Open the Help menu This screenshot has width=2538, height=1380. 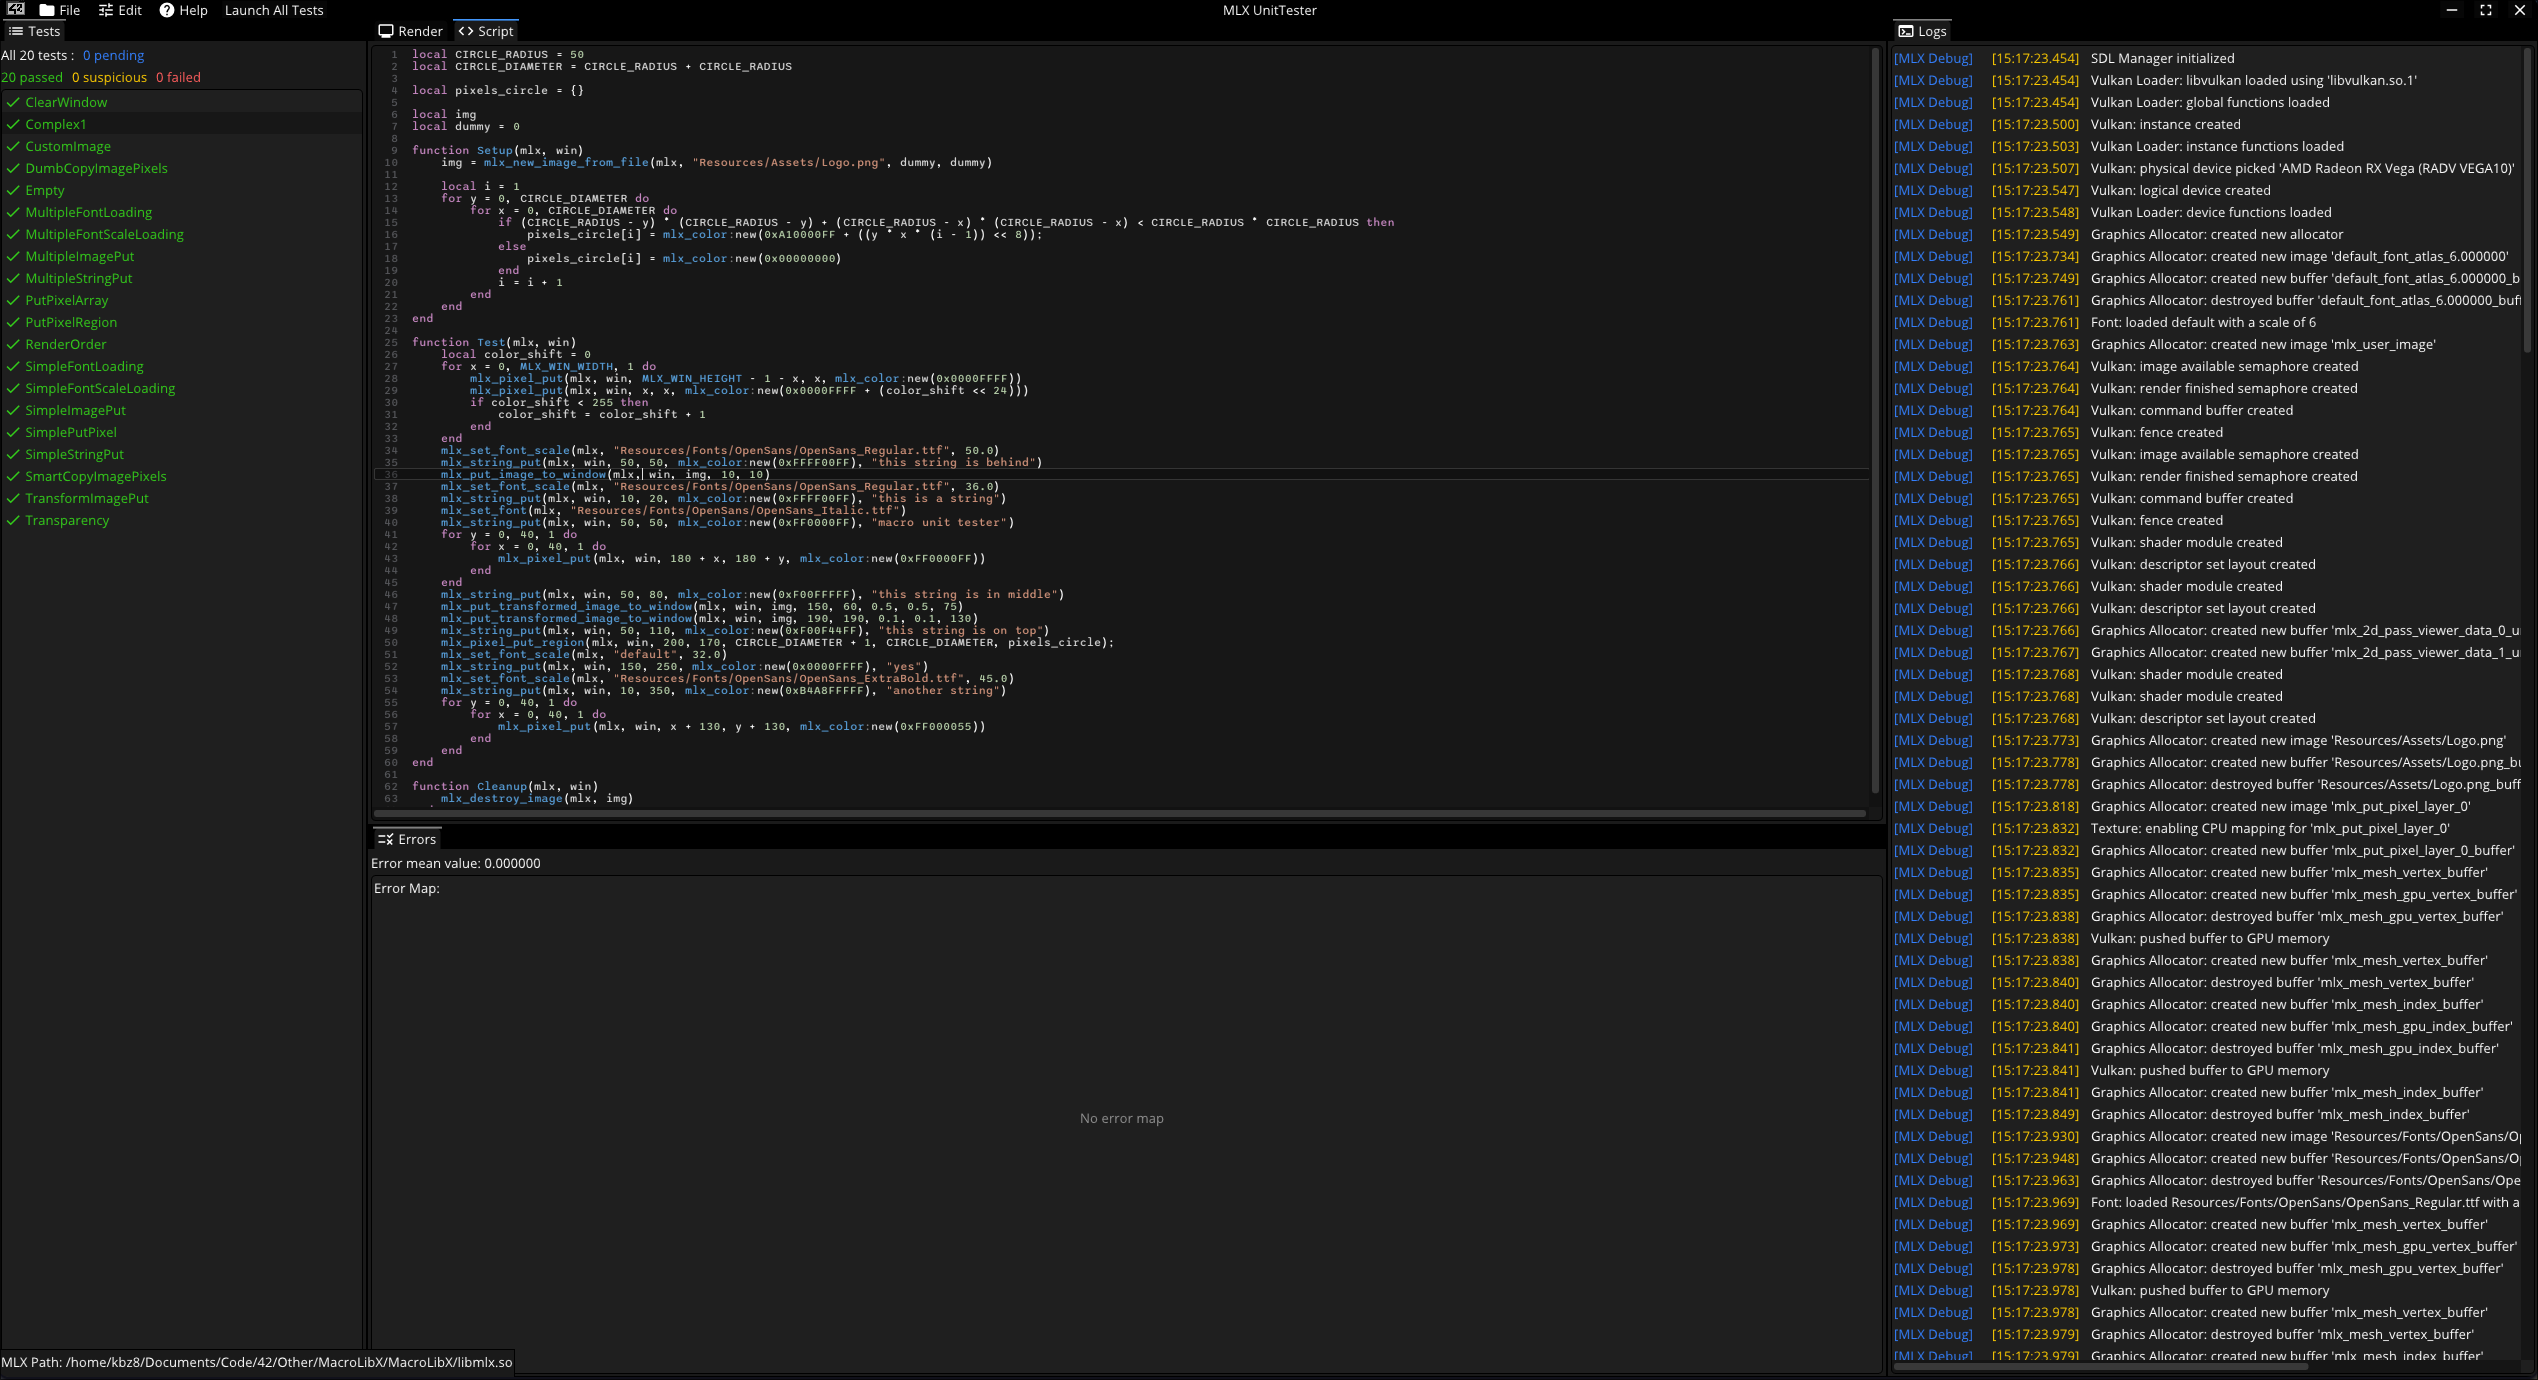pos(183,10)
